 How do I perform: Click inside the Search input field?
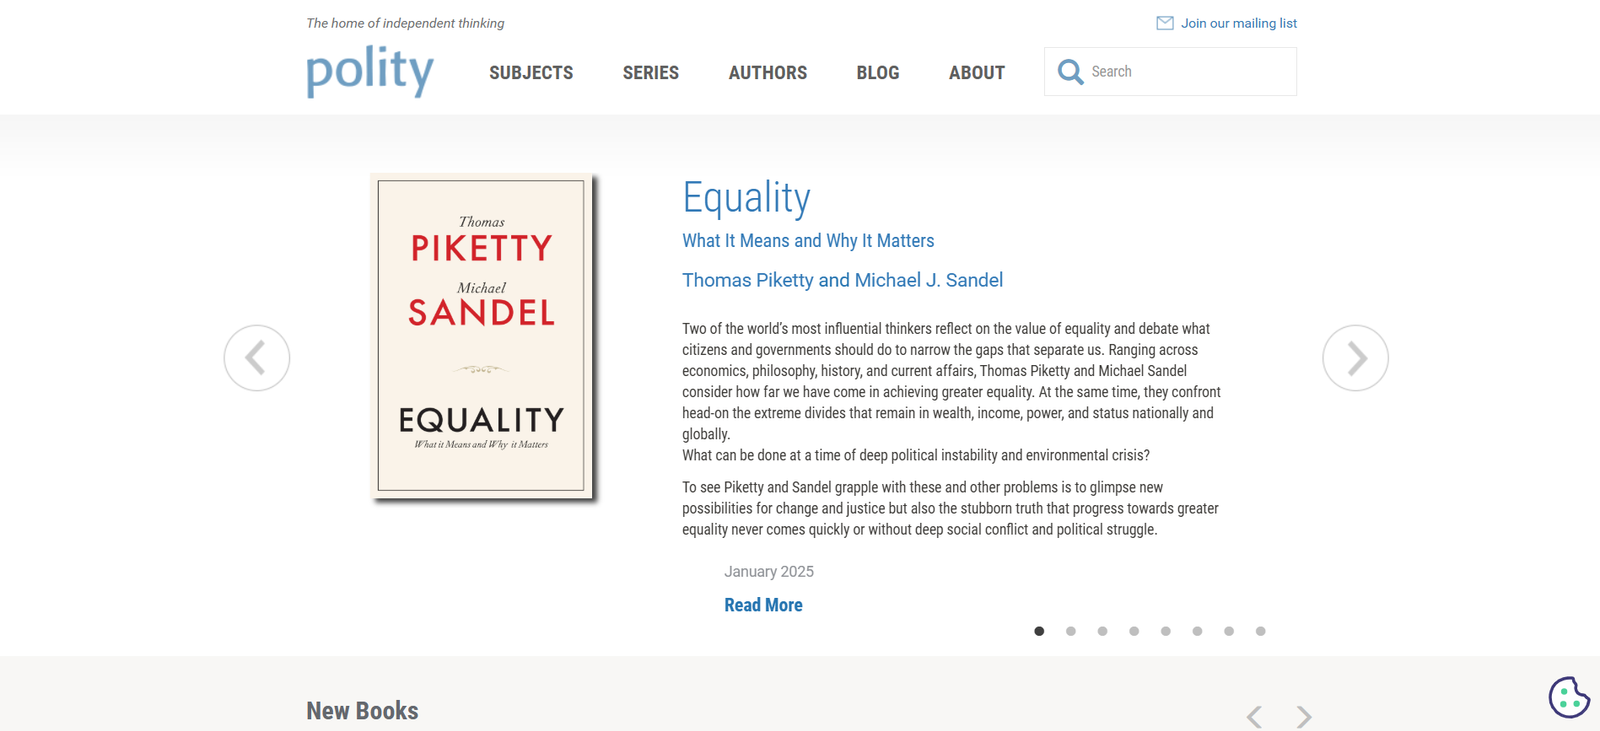[x=1180, y=71]
